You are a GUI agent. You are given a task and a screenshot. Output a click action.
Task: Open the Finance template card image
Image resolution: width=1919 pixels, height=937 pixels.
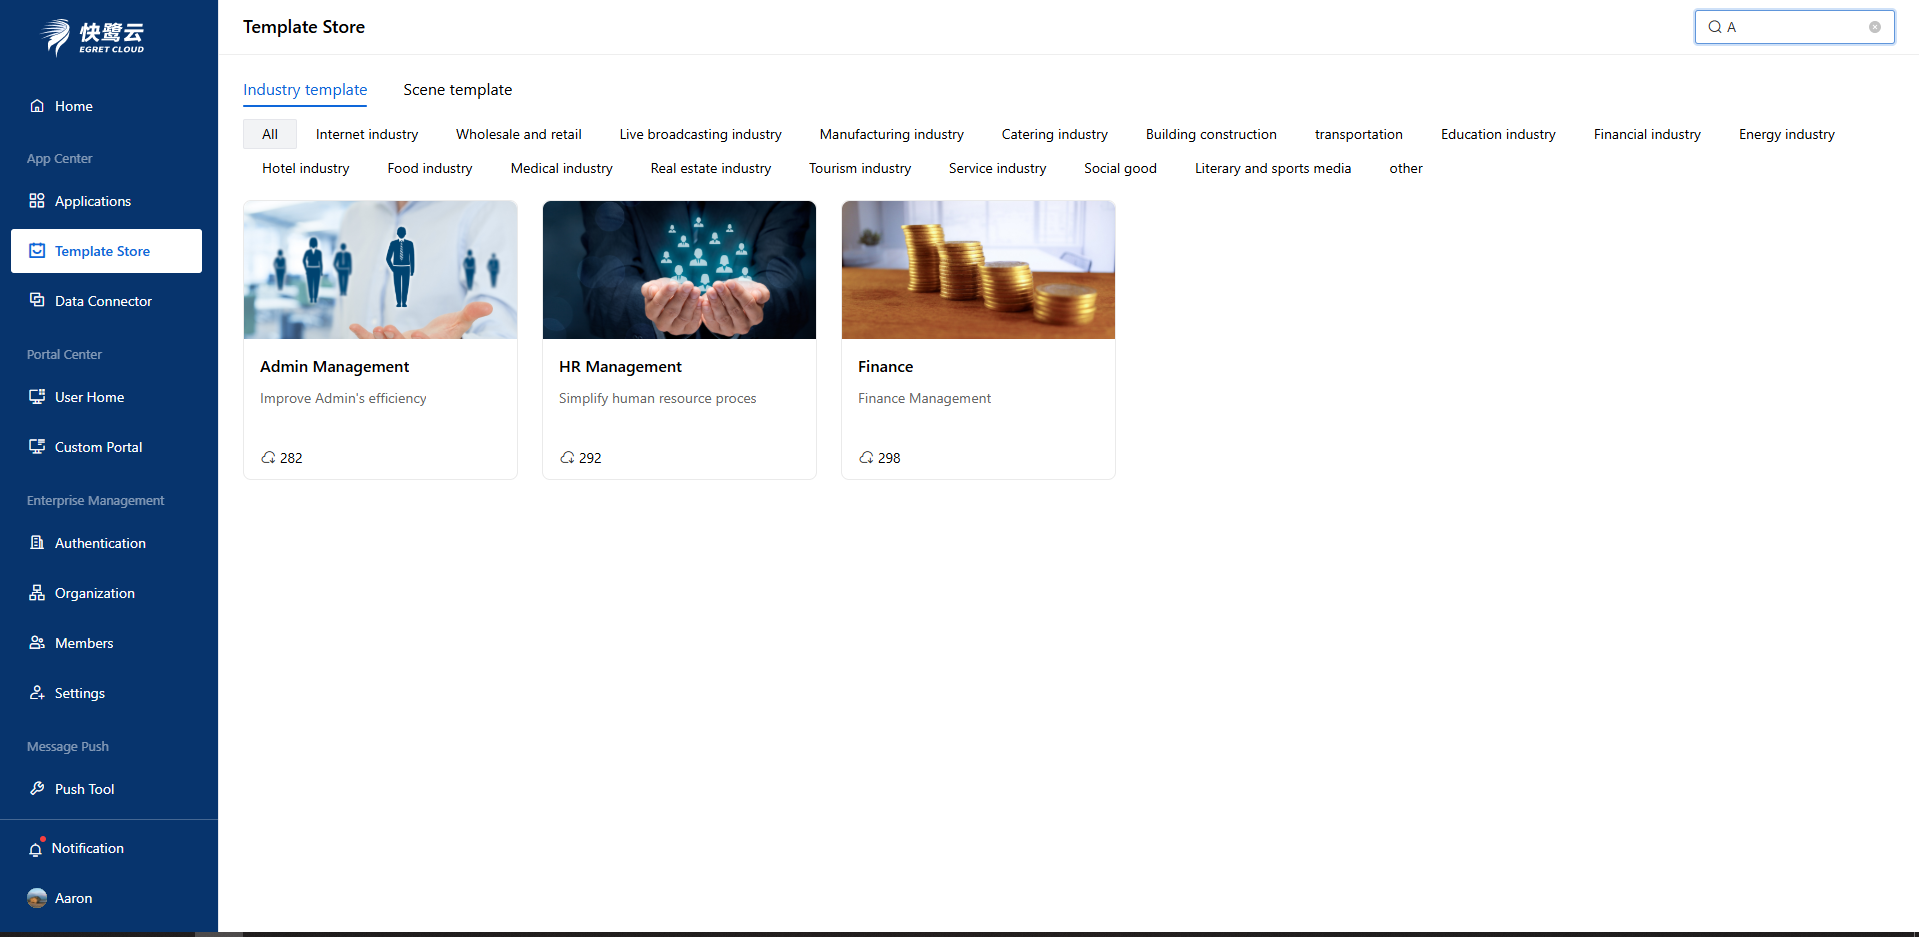click(x=978, y=270)
